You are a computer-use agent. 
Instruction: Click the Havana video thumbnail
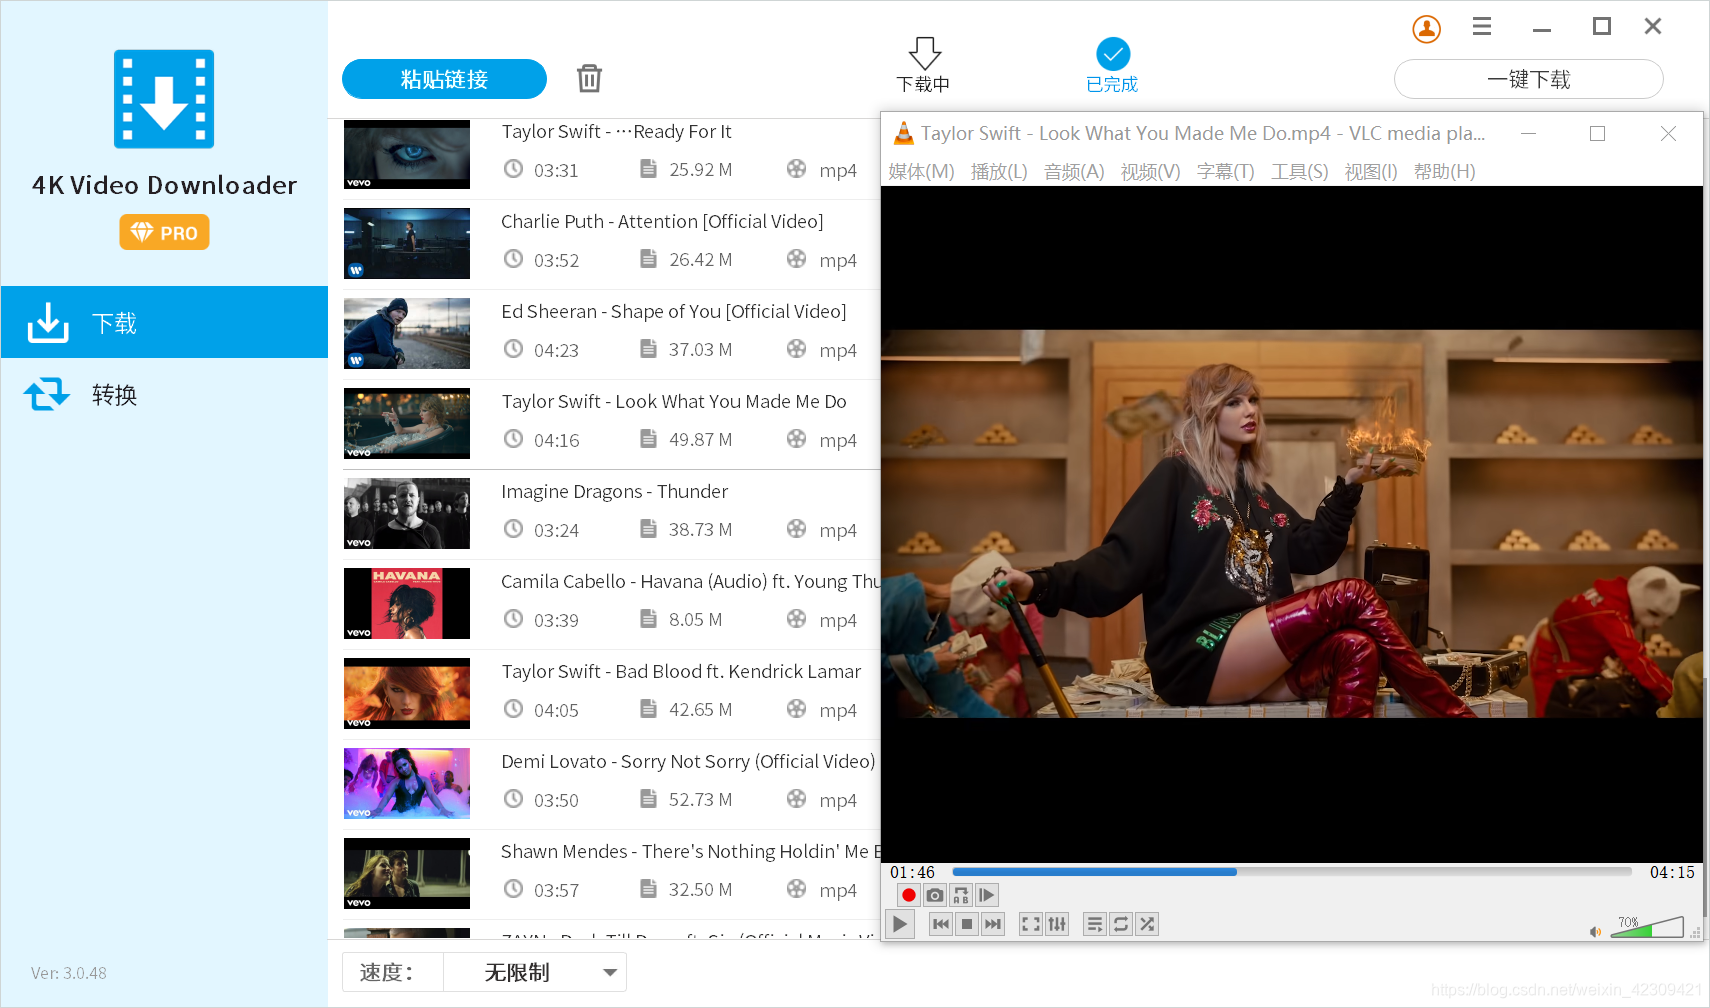[407, 603]
